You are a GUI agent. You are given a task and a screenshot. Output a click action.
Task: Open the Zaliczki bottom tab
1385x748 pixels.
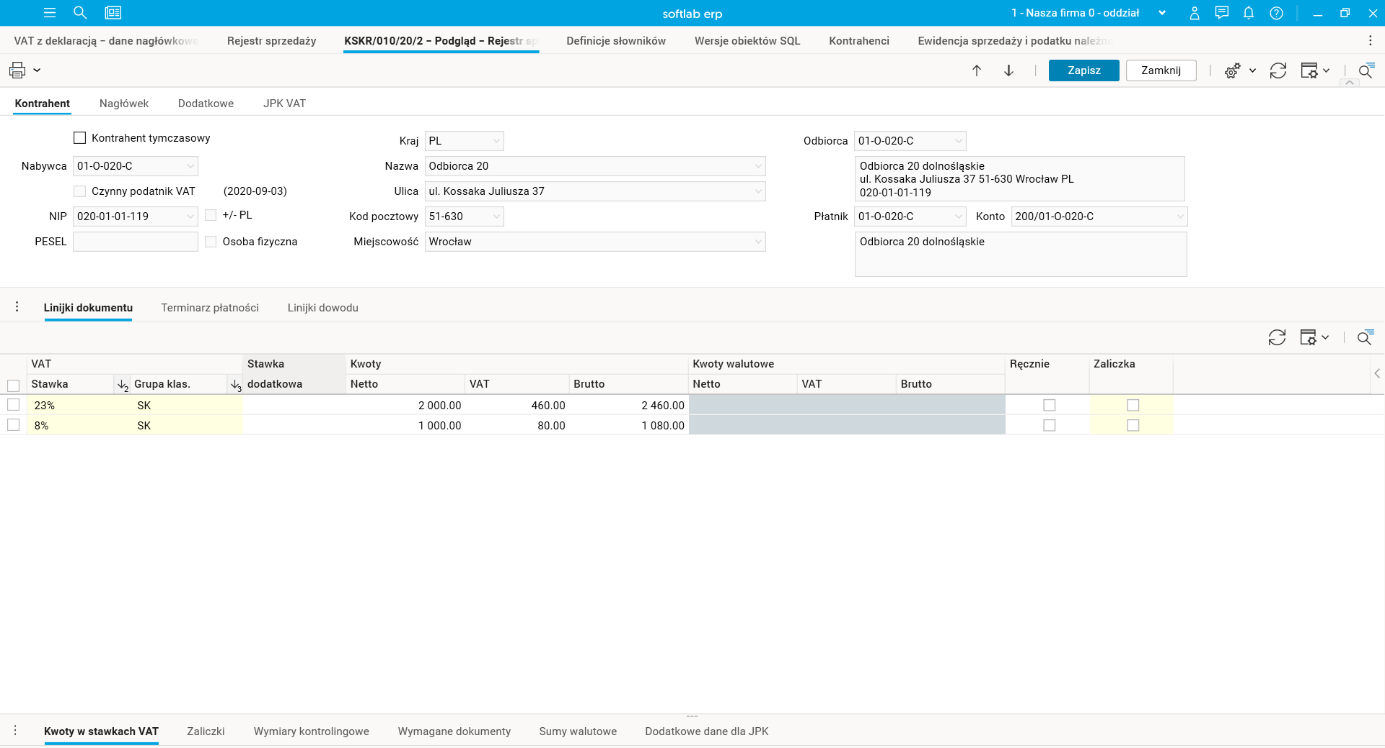coord(206,731)
